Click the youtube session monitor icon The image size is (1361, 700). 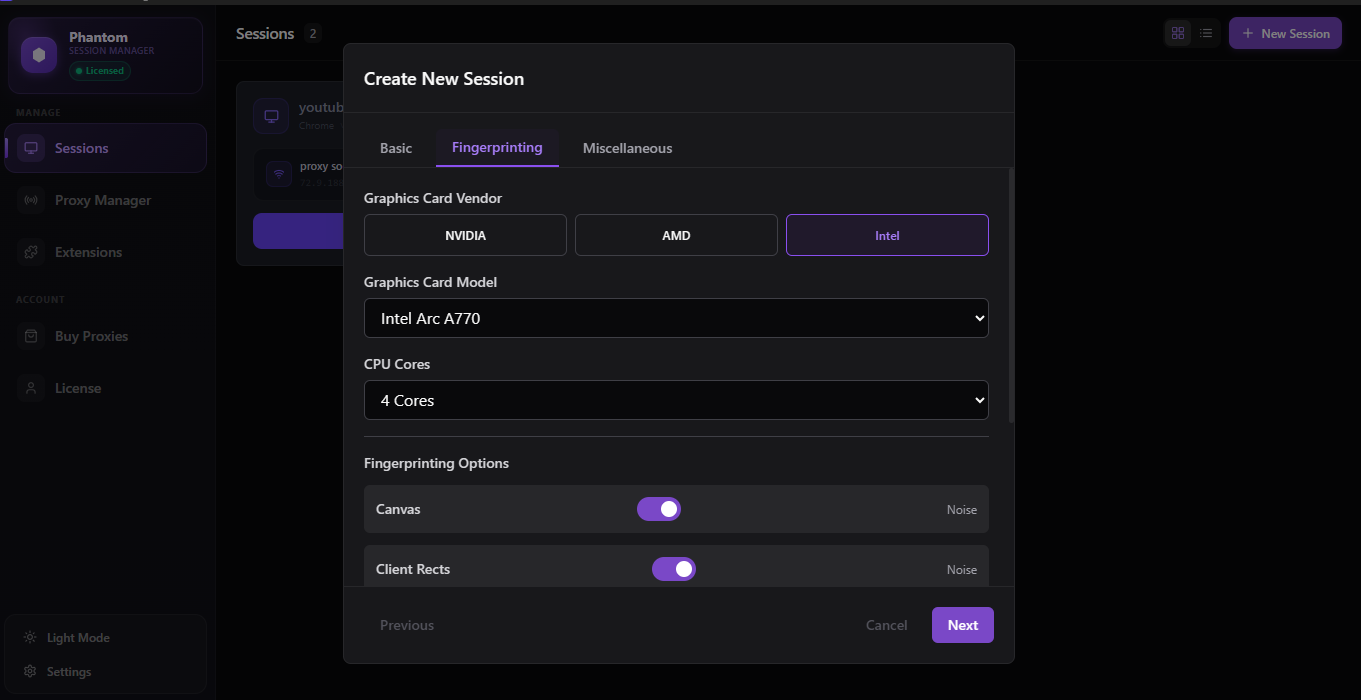(x=271, y=116)
